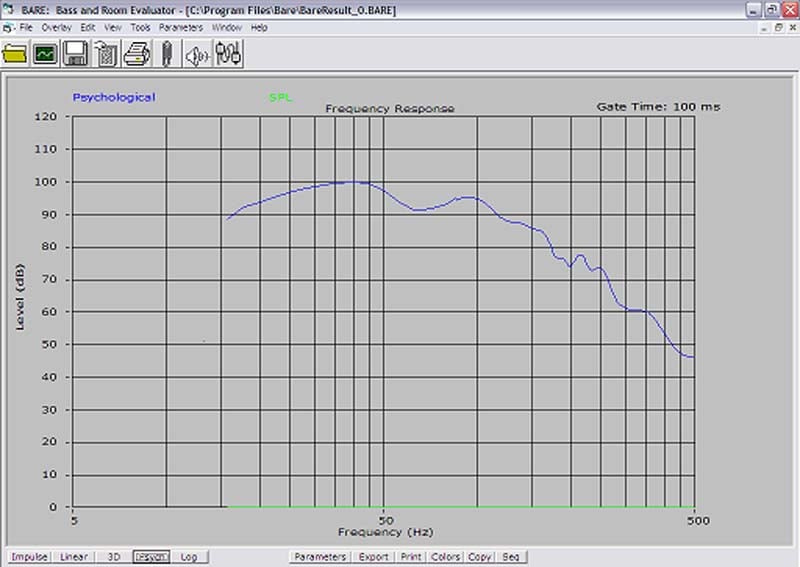Click the speaker sound icon in toolbar
This screenshot has height=567, width=800.
(198, 54)
